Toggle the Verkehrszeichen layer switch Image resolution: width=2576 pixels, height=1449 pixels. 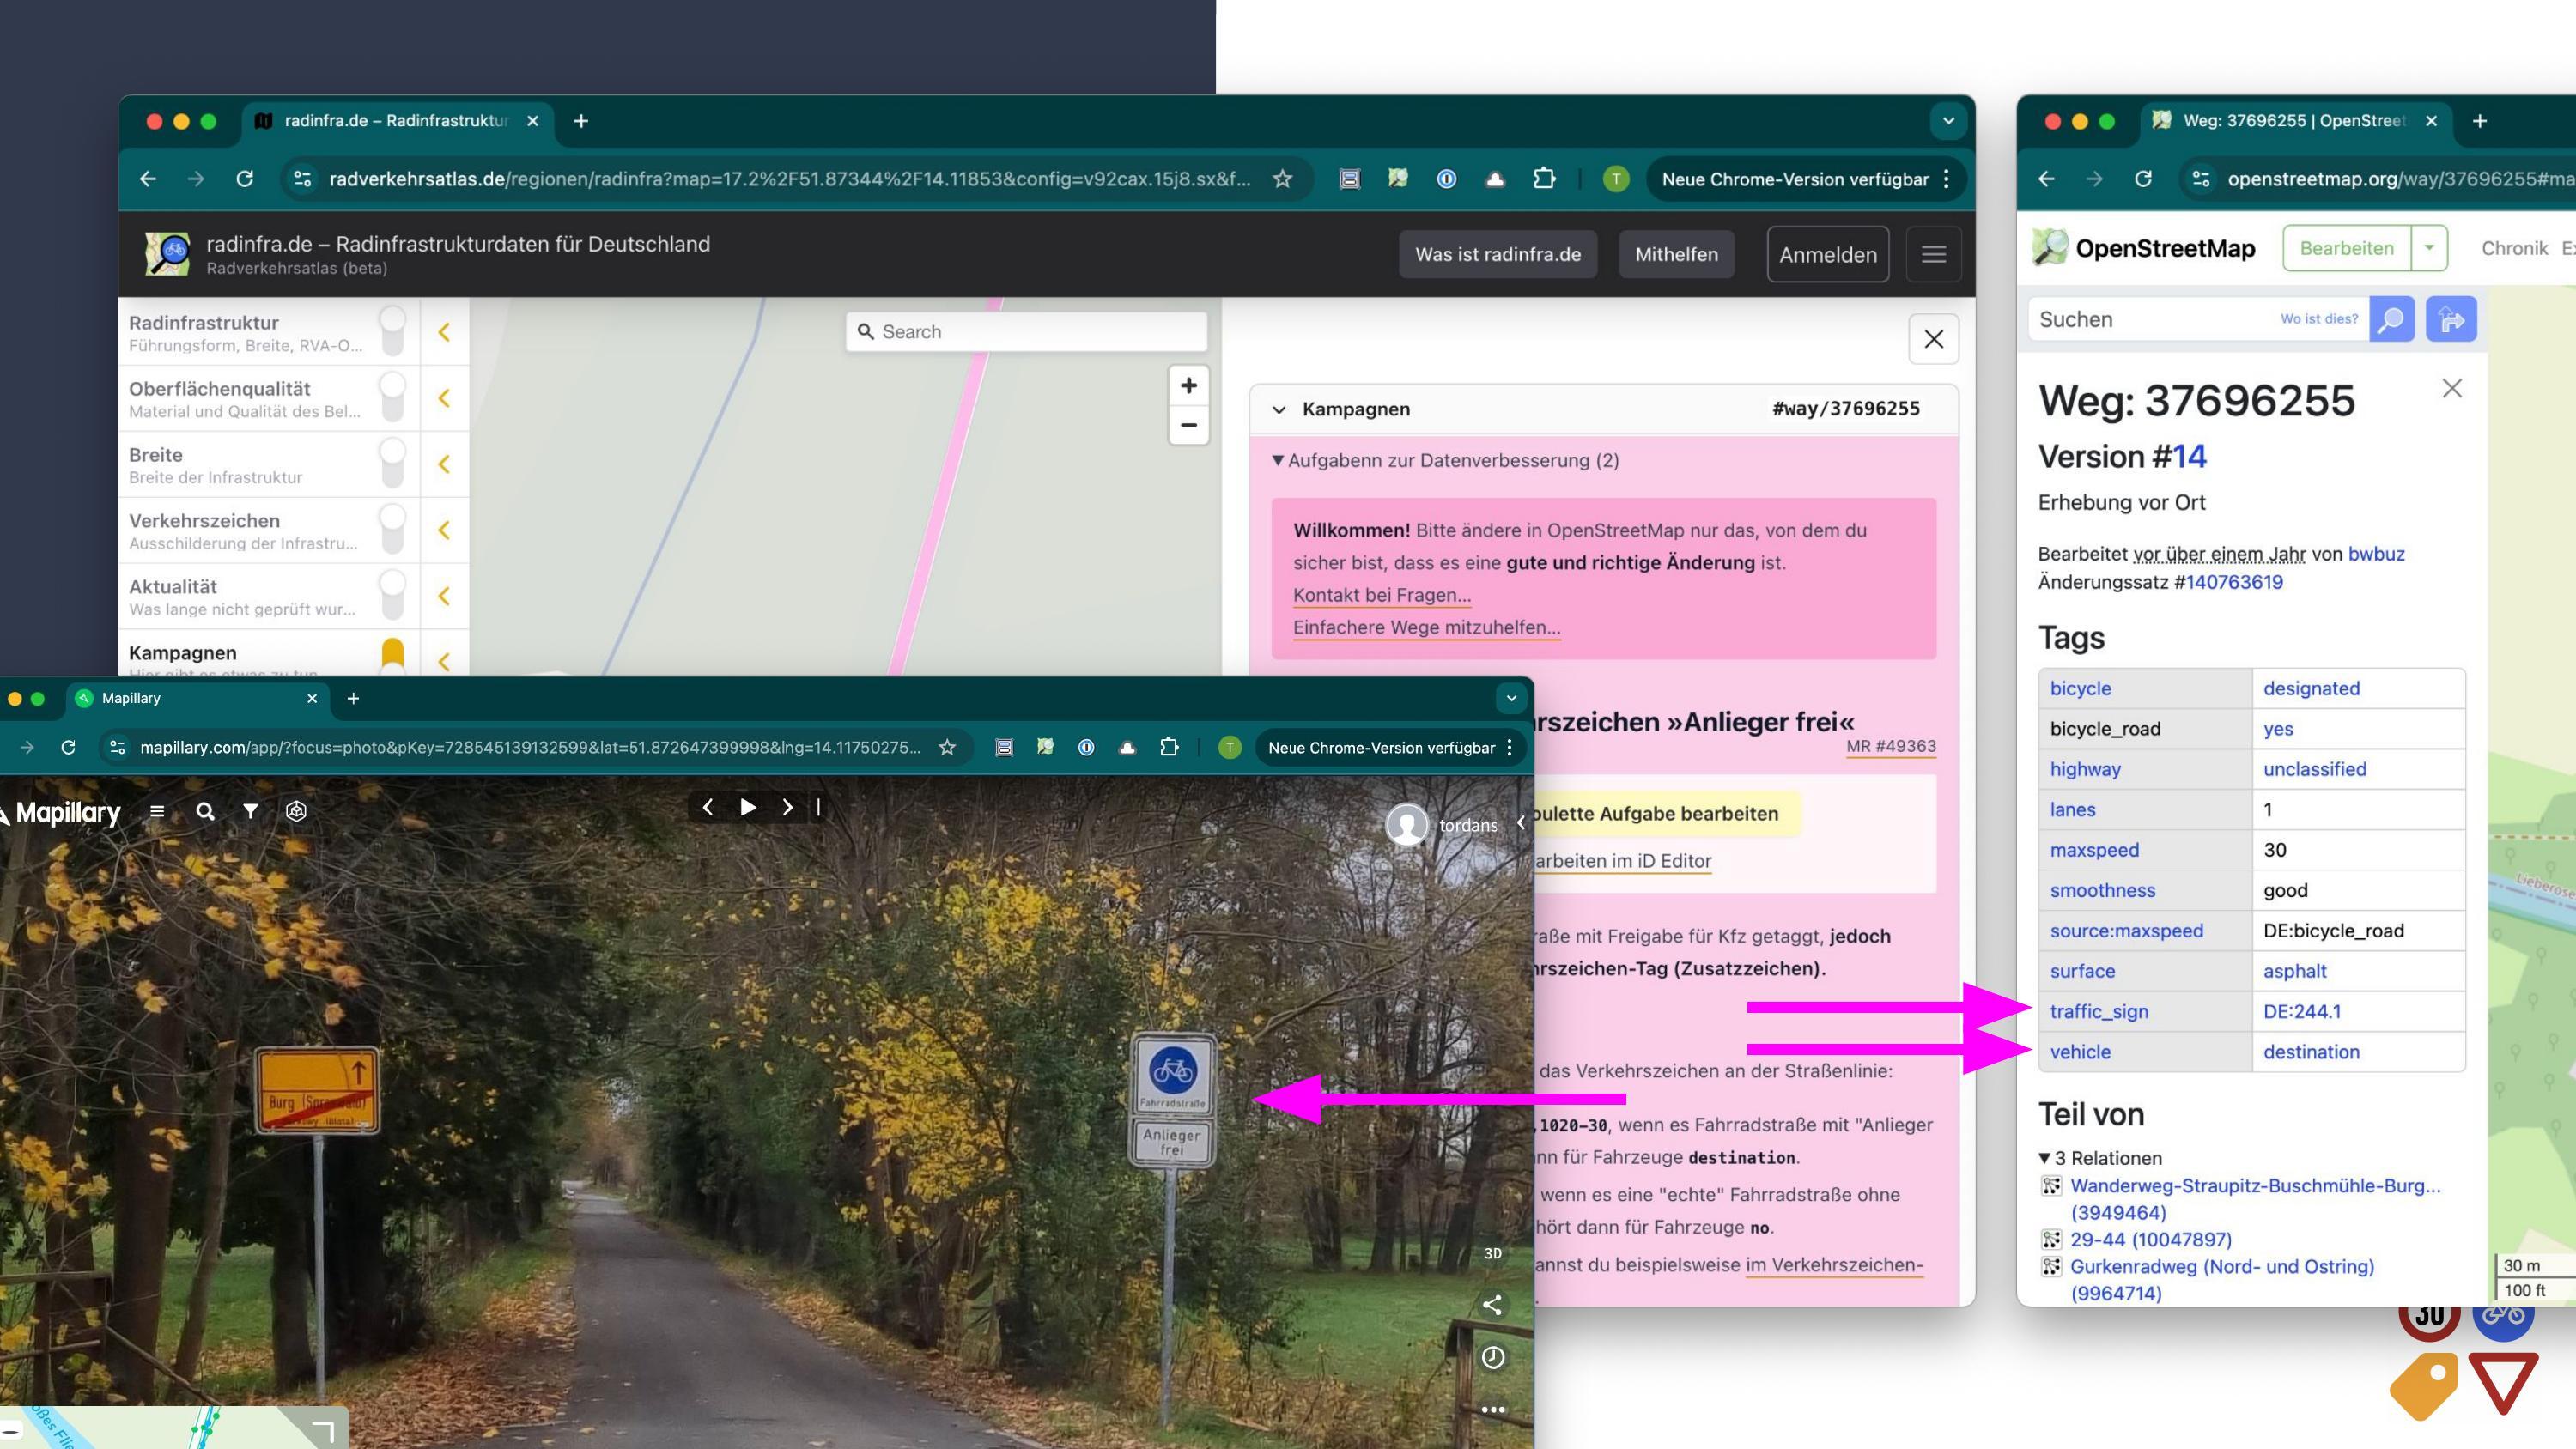(392, 530)
